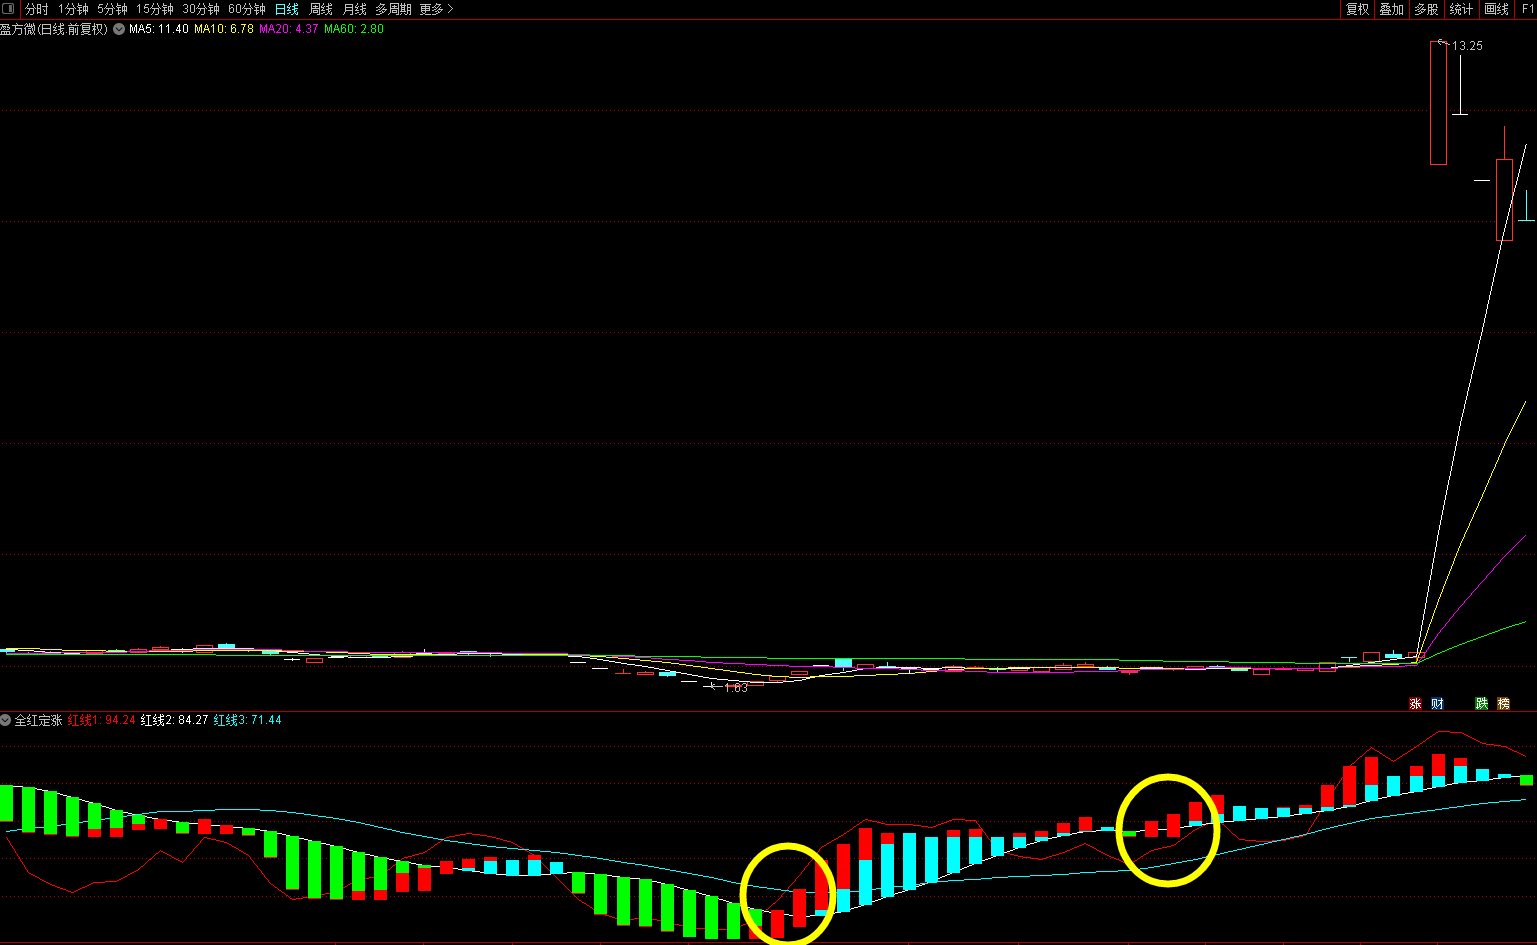The image size is (1537, 945).
Task: Open the 统计 statistics button
Action: click(x=1461, y=9)
